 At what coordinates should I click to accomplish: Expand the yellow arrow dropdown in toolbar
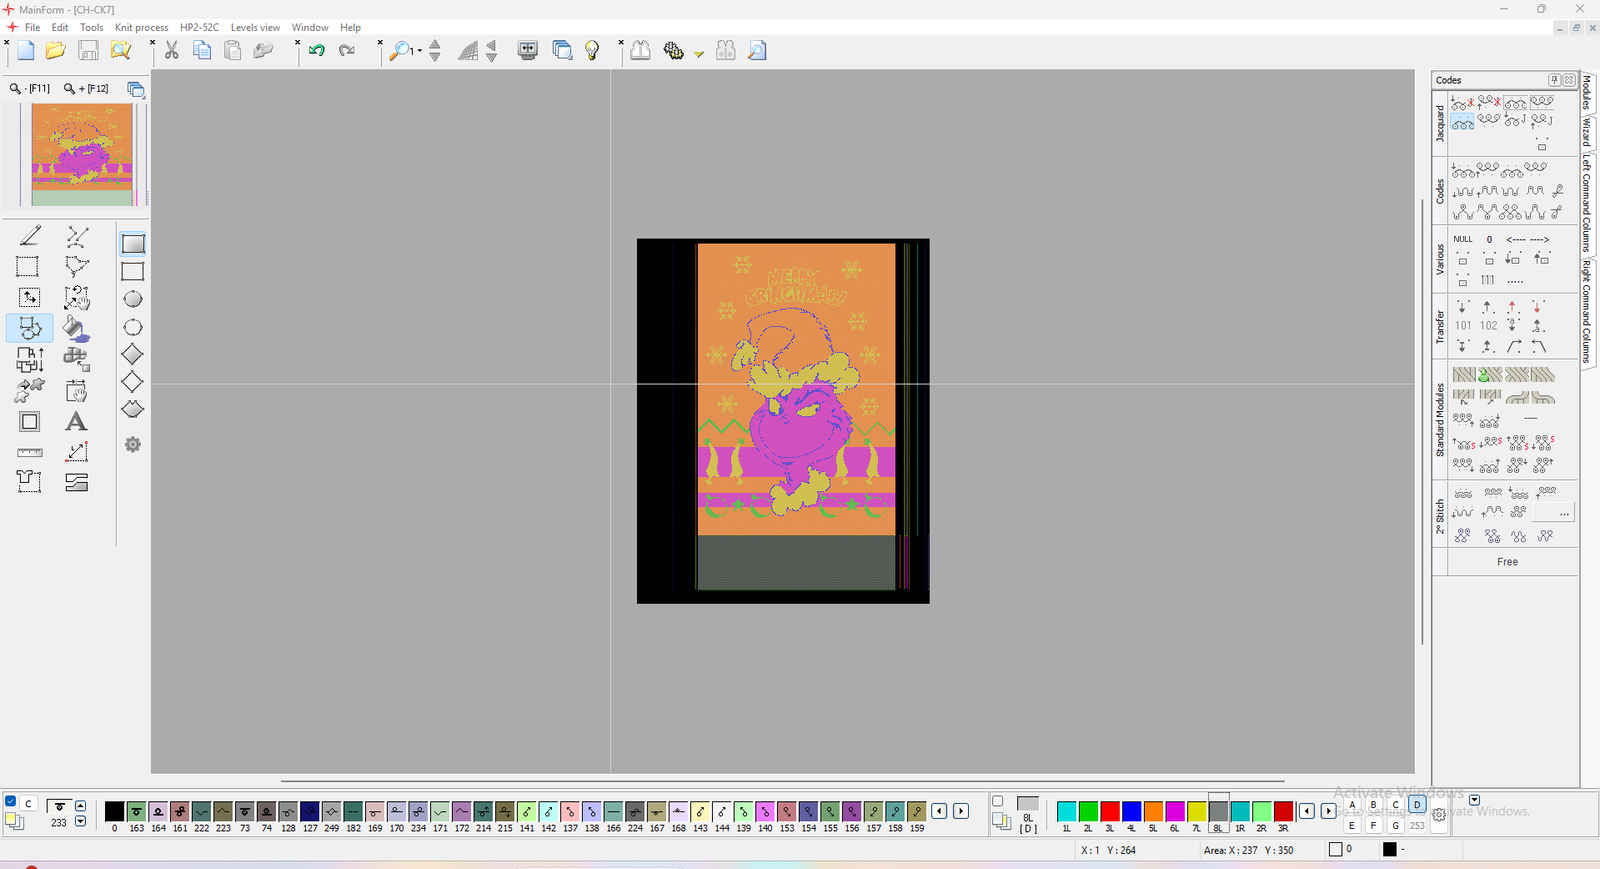pos(698,53)
